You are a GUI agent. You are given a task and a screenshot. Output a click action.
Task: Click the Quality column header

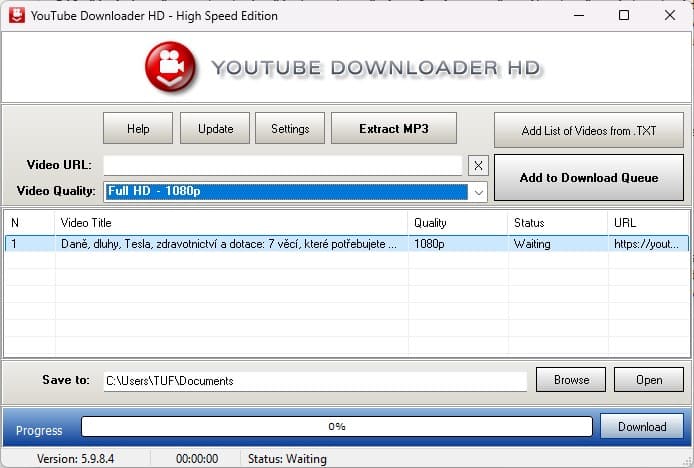click(x=458, y=223)
